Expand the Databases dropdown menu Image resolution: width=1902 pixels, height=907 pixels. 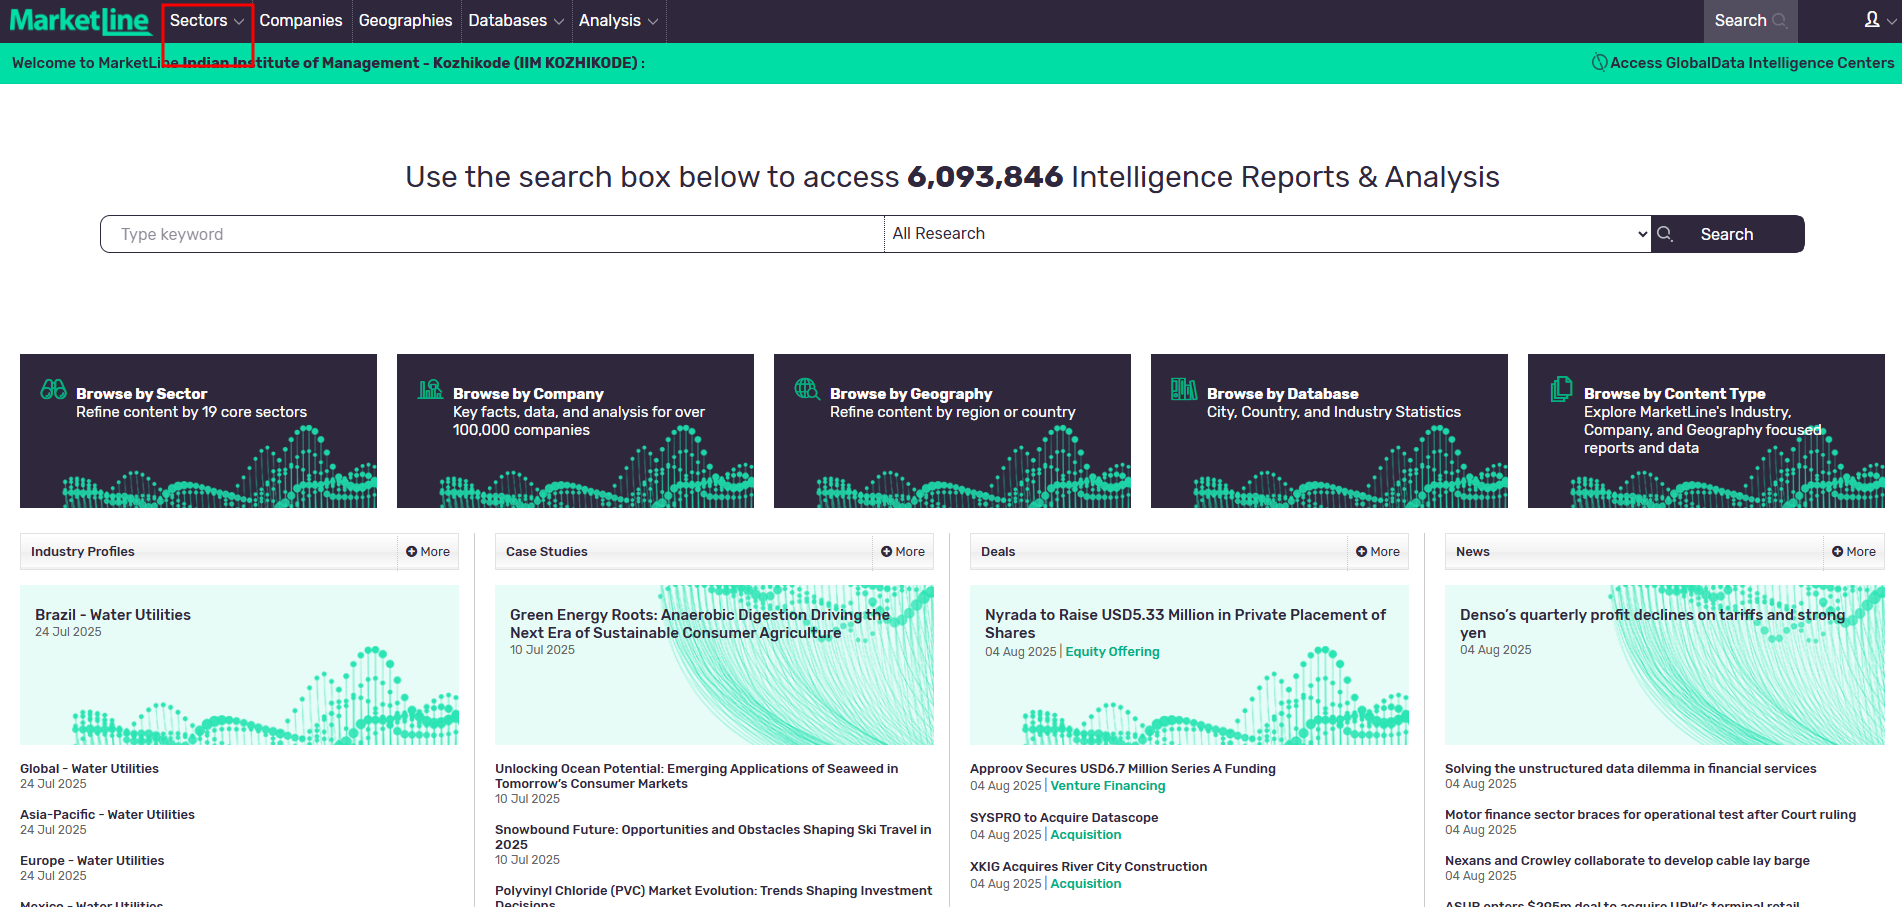[x=516, y=21]
